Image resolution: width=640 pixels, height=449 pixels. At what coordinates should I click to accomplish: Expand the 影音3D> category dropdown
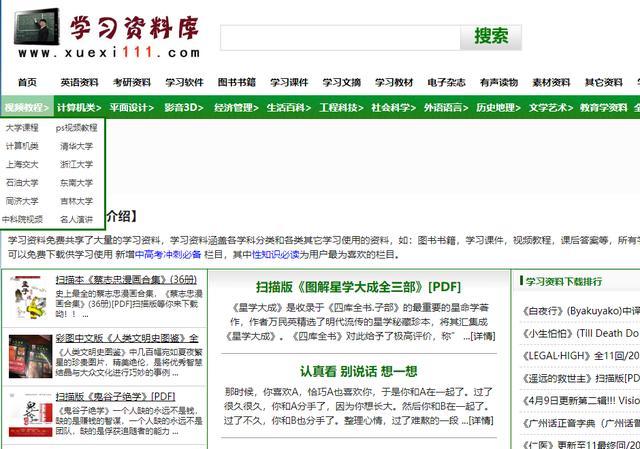point(184,107)
